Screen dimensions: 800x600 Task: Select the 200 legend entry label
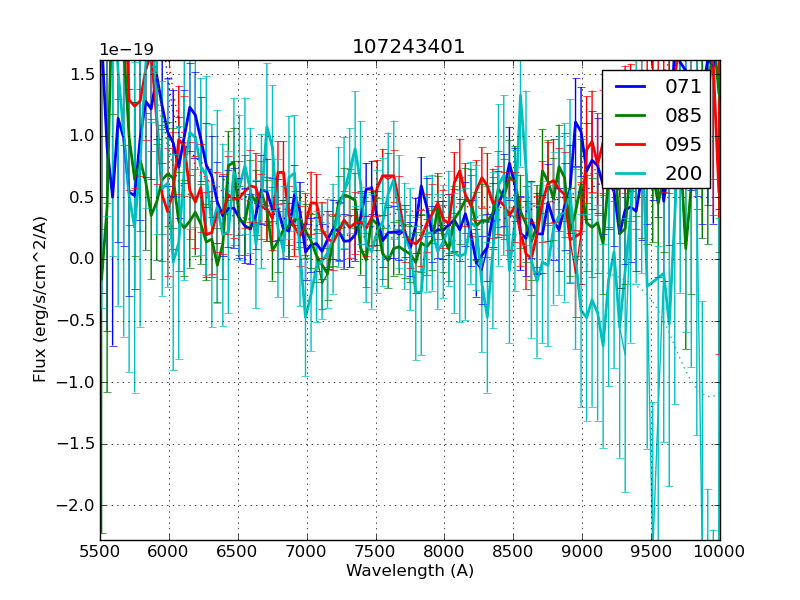[683, 173]
